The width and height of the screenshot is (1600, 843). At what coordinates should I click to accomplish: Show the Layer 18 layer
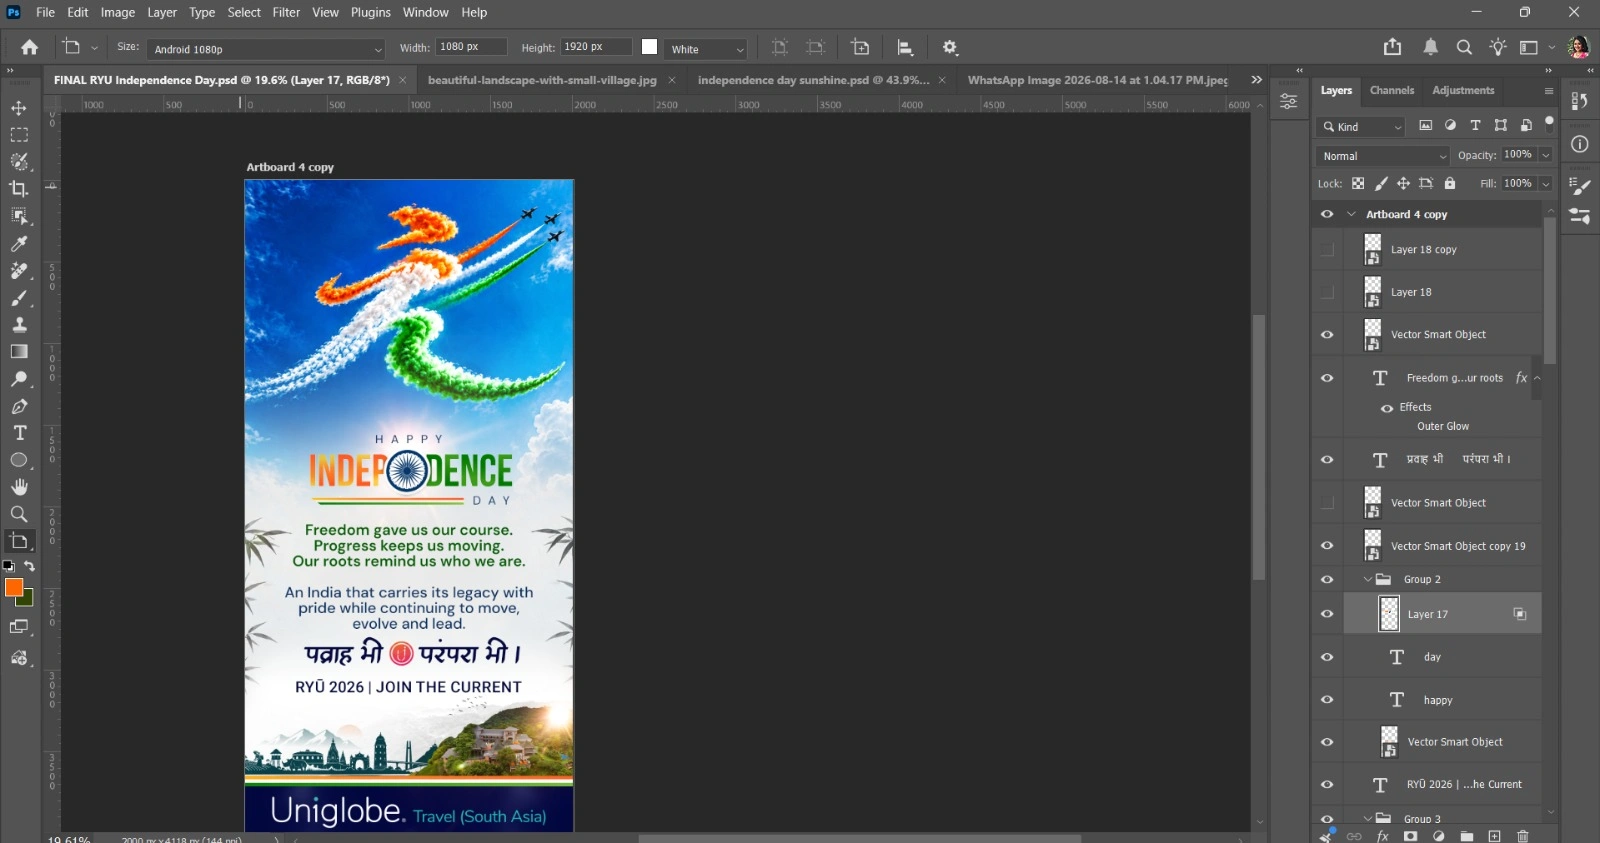click(1327, 292)
